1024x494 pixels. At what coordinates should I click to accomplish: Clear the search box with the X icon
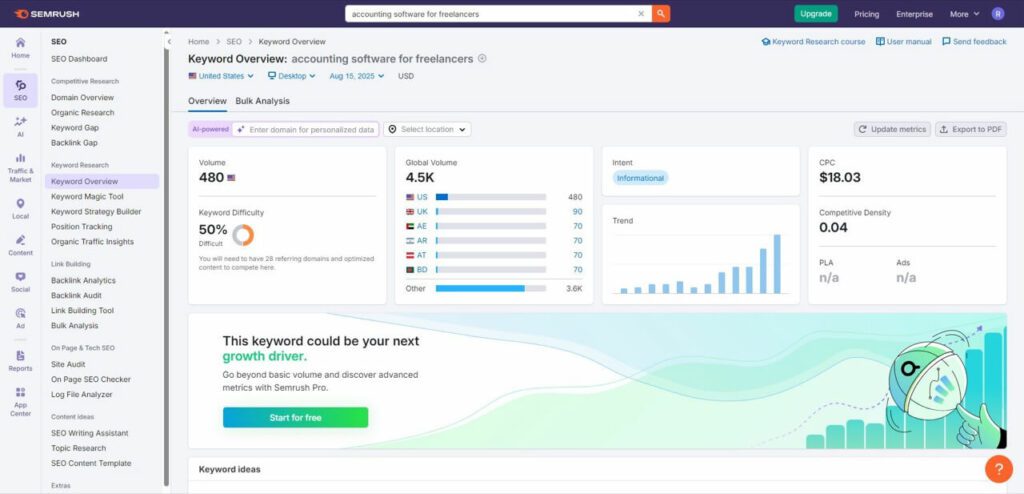tap(641, 14)
